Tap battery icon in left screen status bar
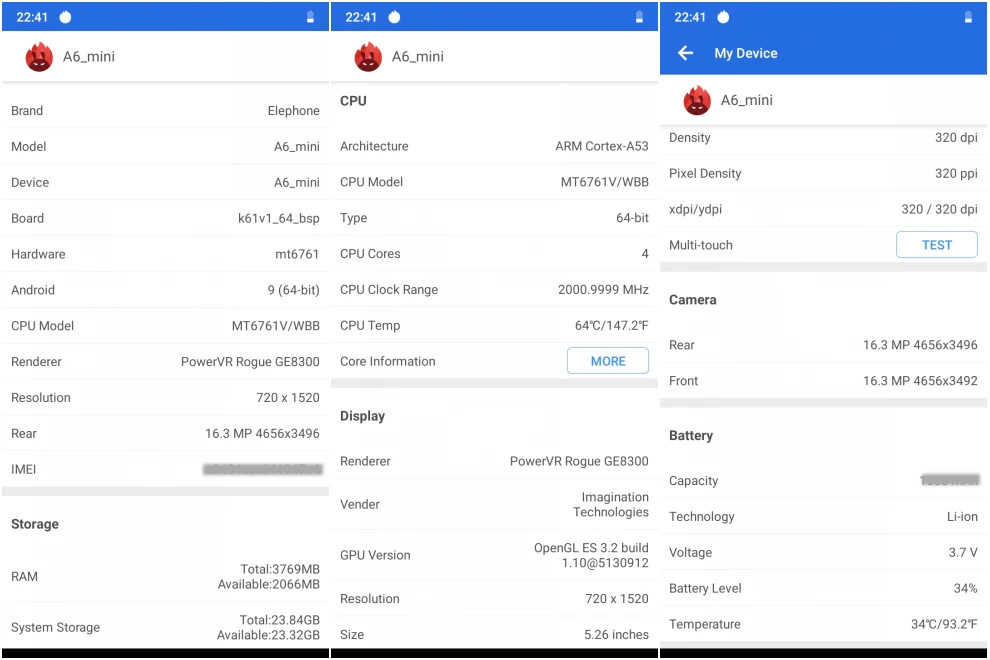Image resolution: width=990 pixels, height=660 pixels. point(310,17)
